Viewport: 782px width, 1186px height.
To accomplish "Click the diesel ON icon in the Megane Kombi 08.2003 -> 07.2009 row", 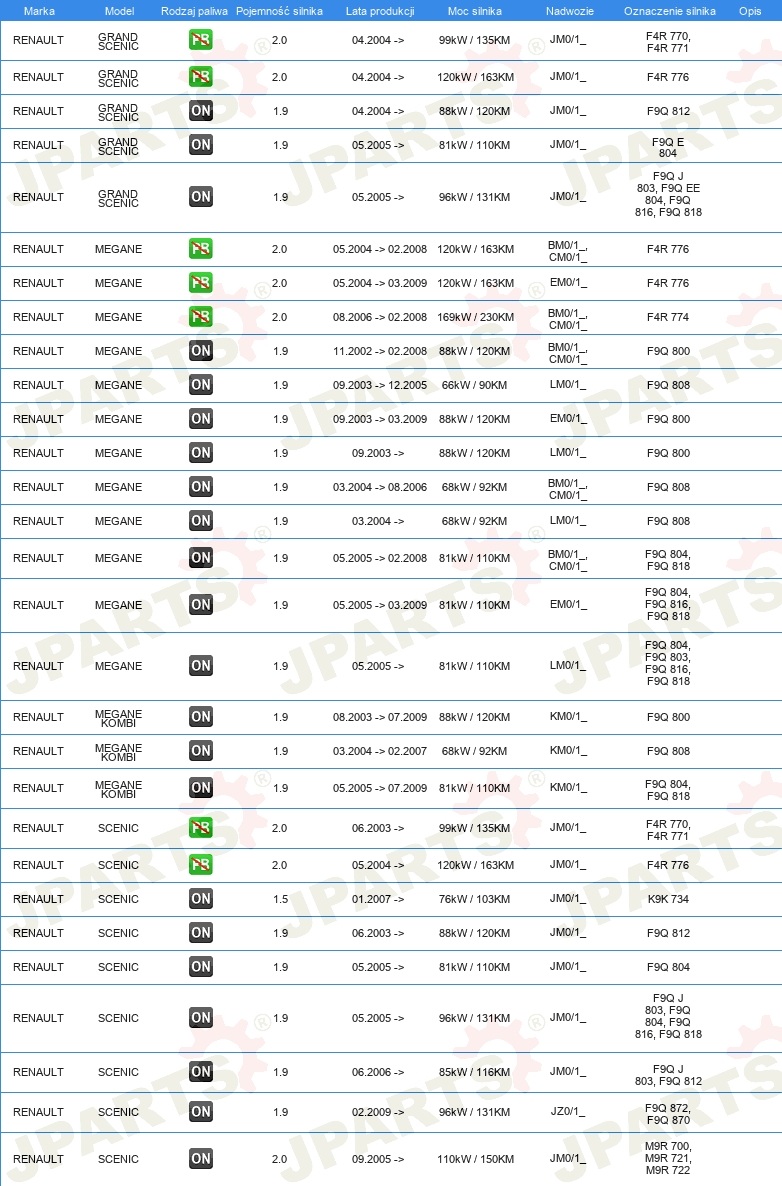I will (x=200, y=717).
